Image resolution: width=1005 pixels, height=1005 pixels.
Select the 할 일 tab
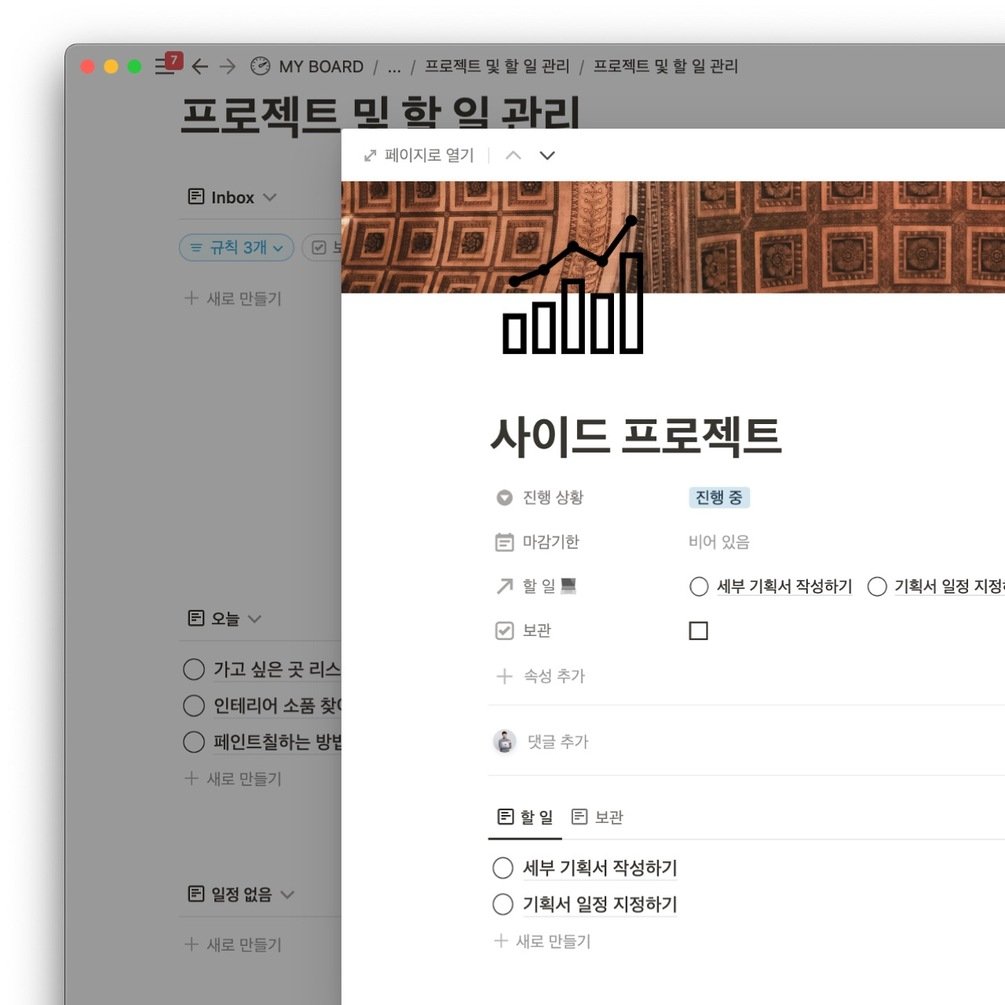tap(525, 817)
